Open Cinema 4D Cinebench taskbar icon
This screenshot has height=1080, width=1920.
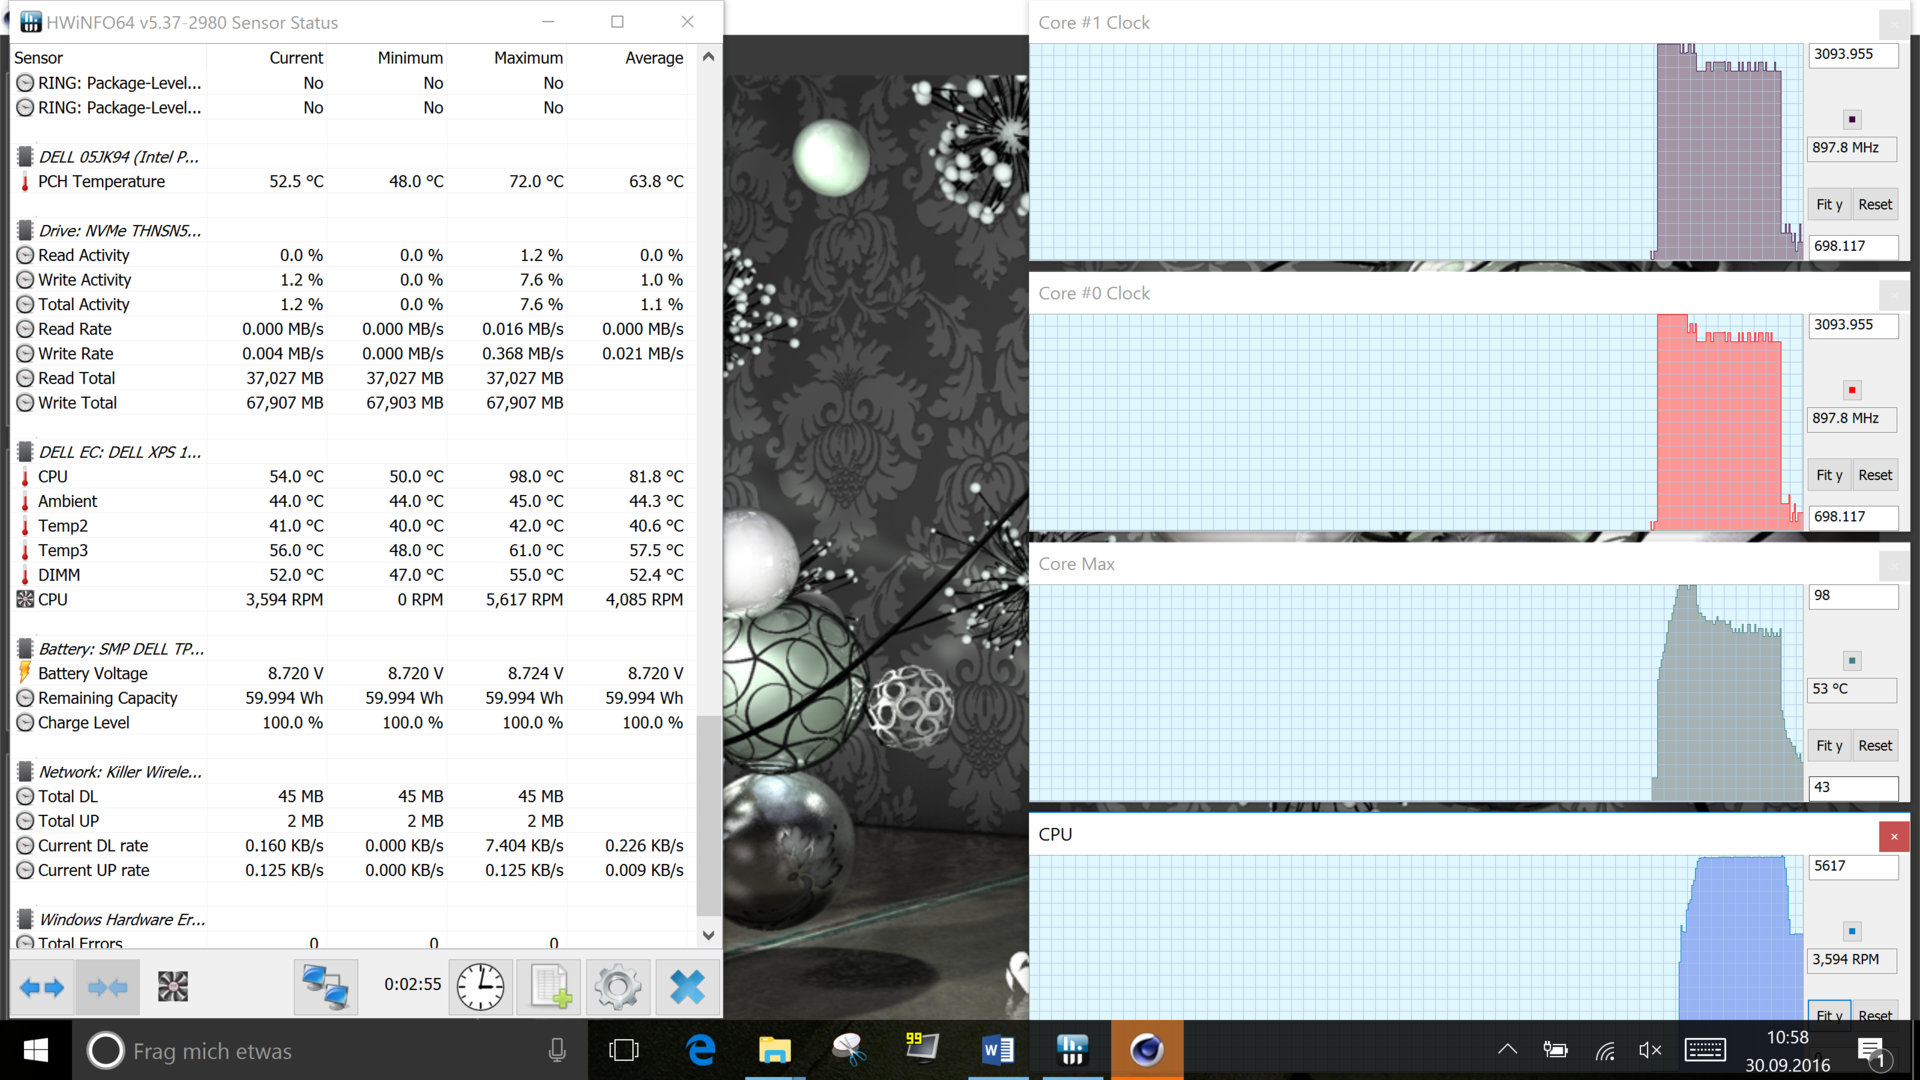1146,1050
